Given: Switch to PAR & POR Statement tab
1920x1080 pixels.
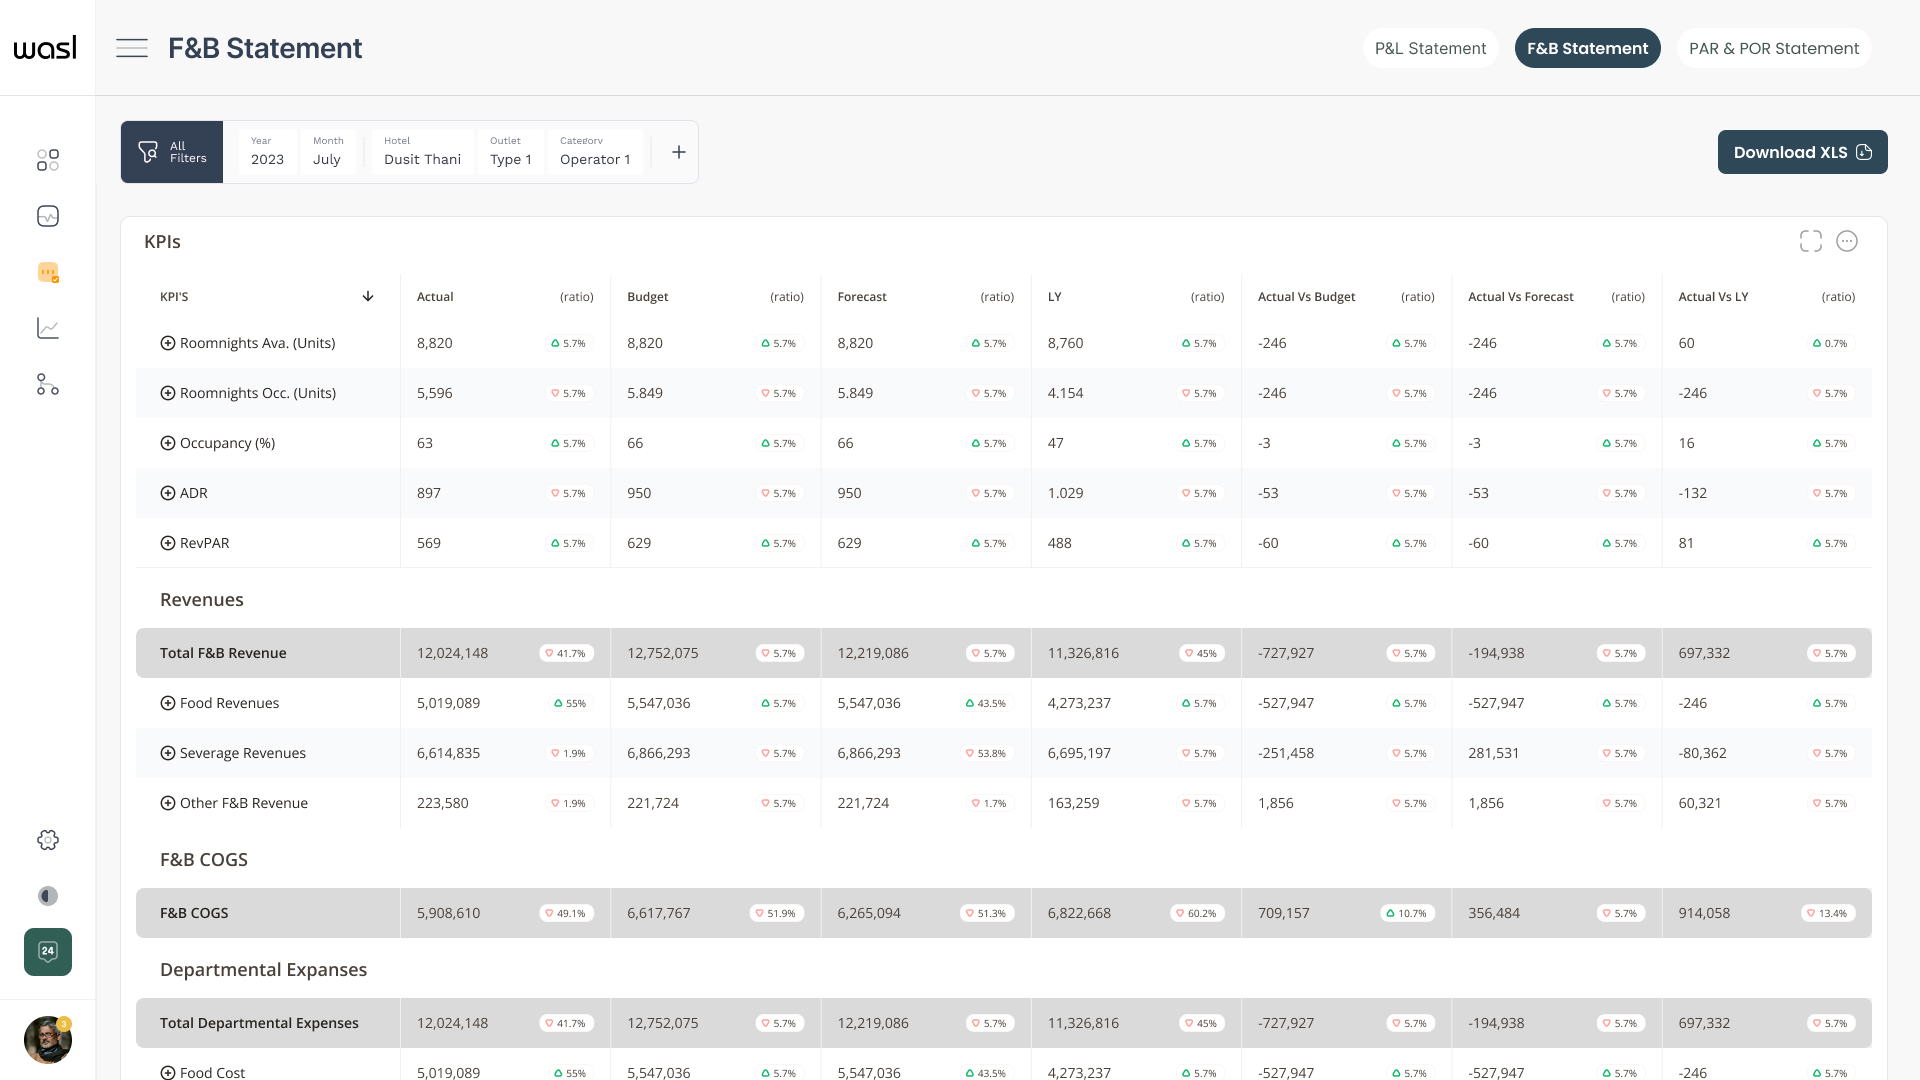Looking at the screenshot, I should point(1773,48).
